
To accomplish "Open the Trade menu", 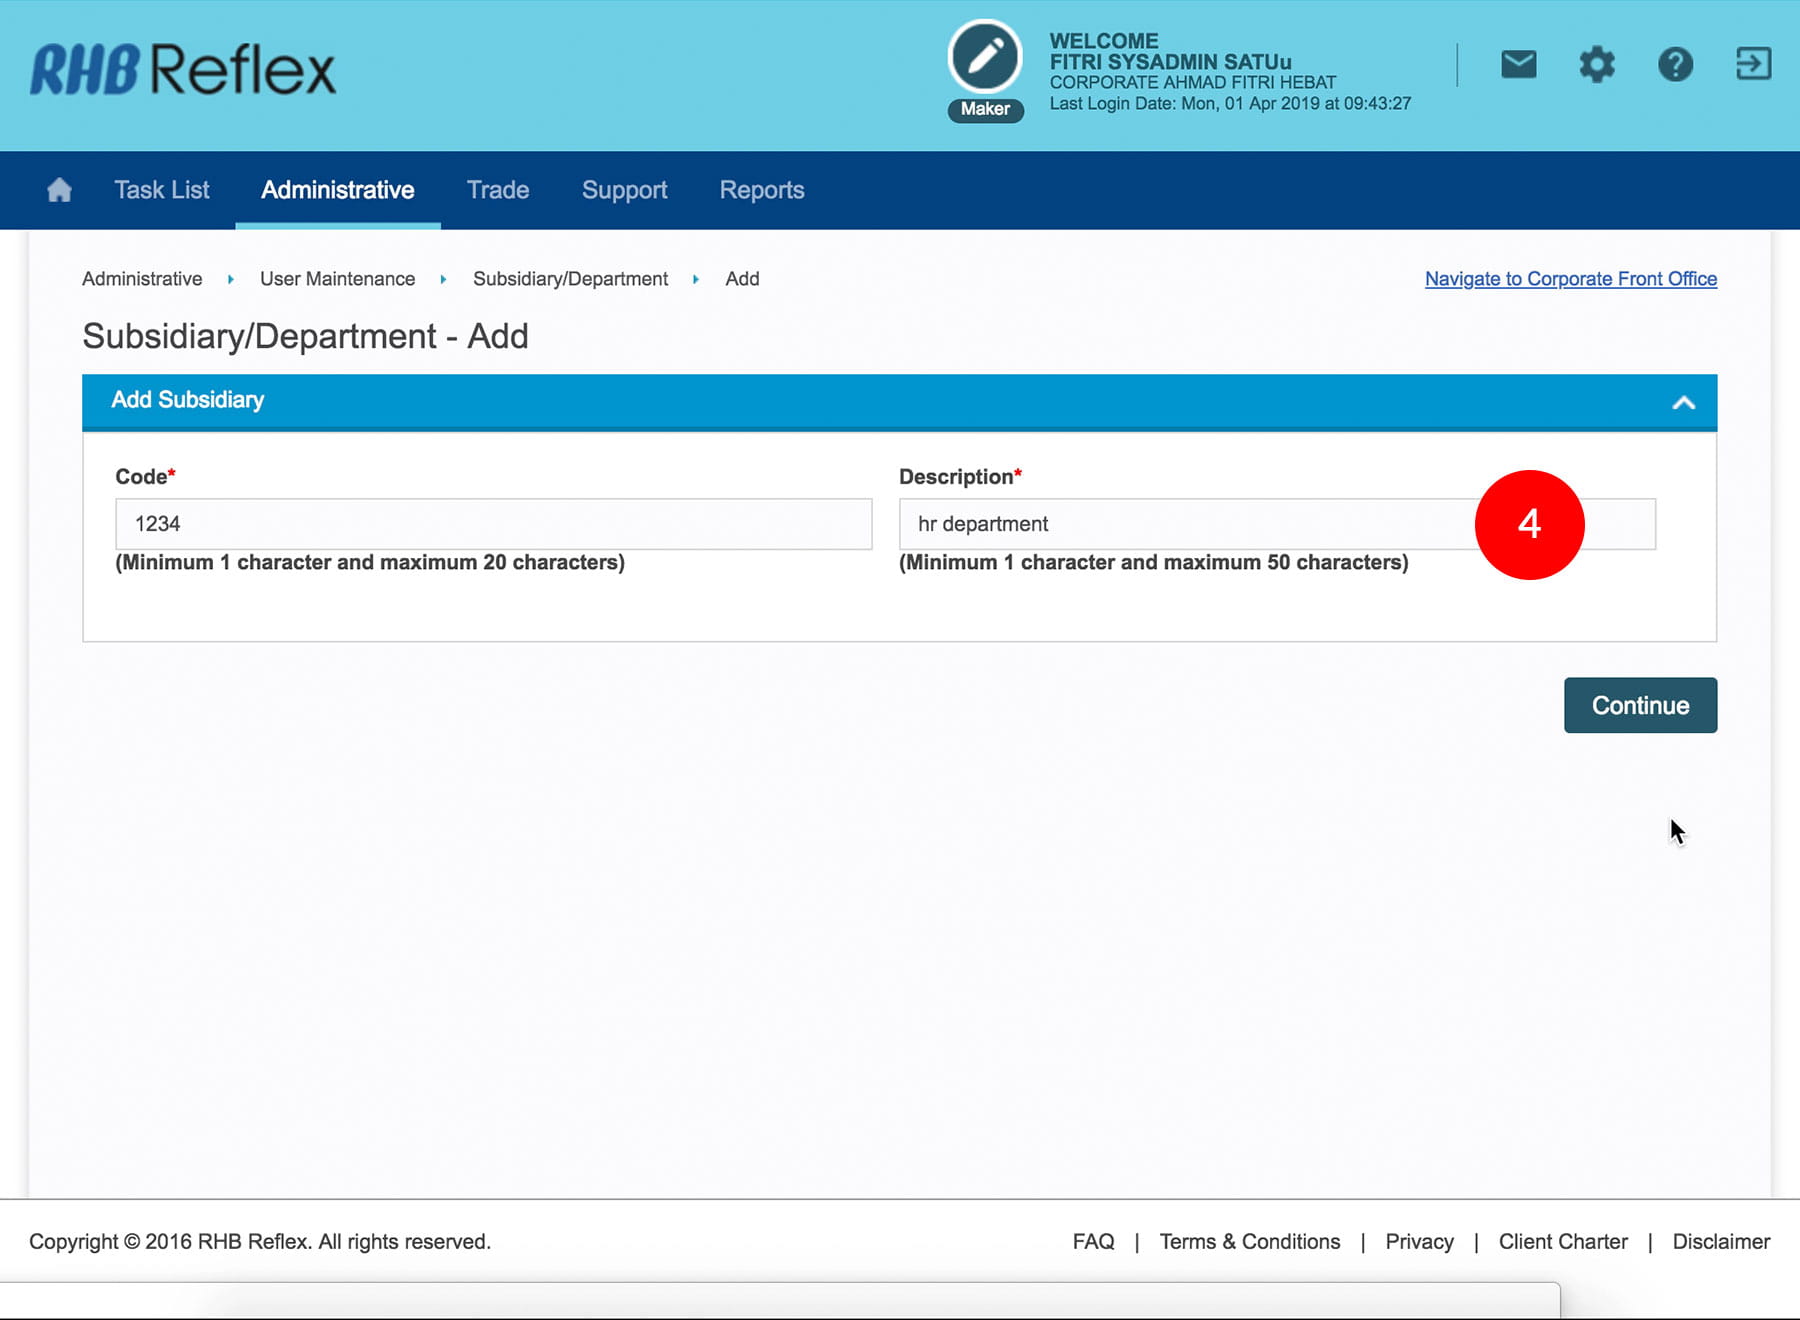I will click(498, 190).
